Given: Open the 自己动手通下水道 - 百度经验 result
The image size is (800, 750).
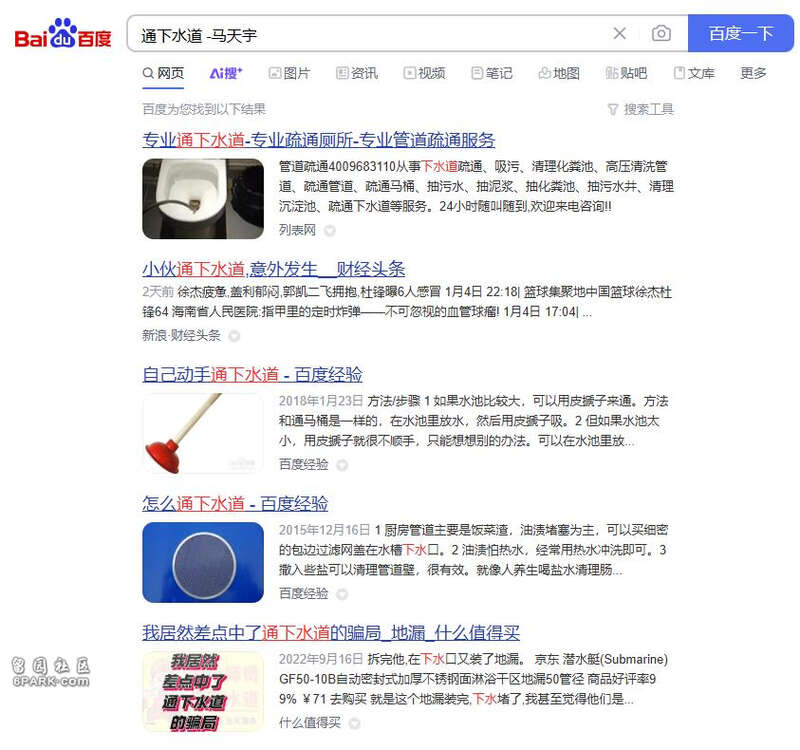Looking at the screenshot, I should (x=253, y=375).
